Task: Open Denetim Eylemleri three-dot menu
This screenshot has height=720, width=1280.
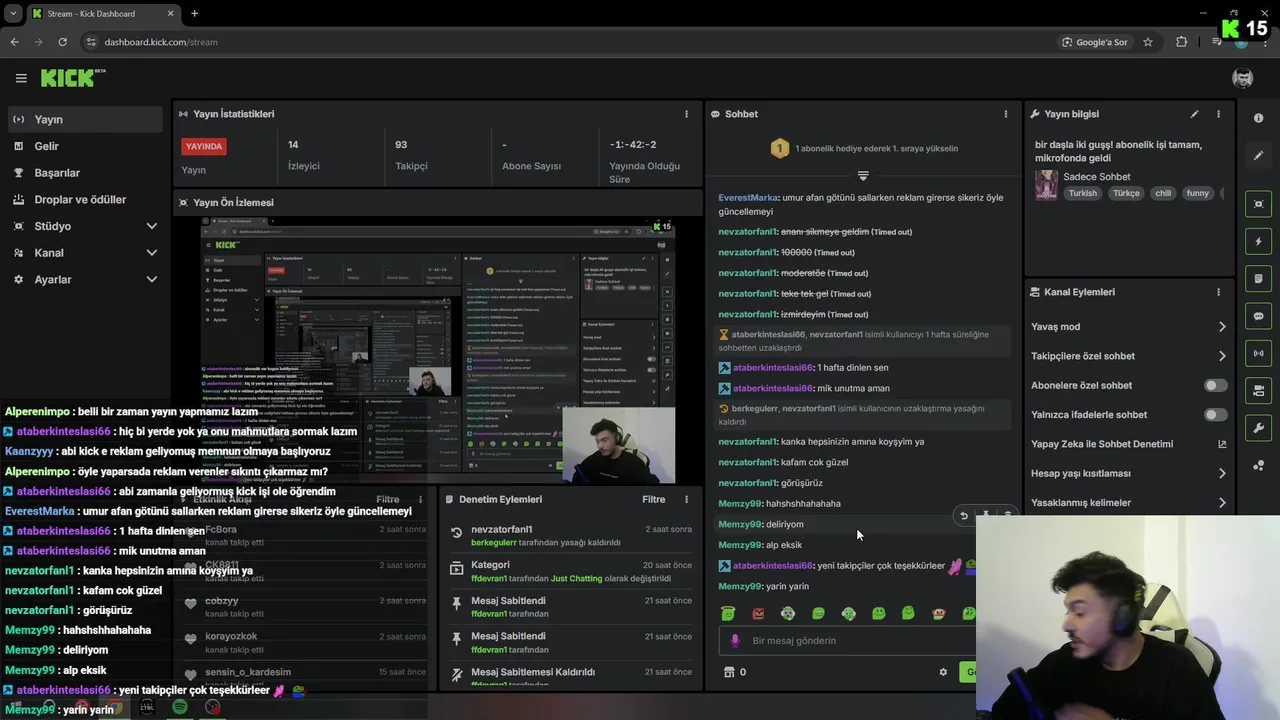Action: tap(686, 499)
